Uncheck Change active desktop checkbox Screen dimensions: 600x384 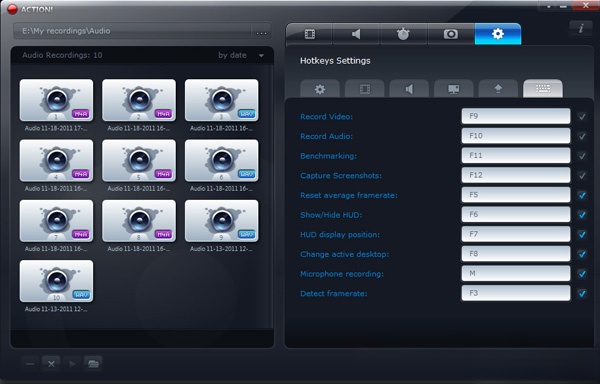pos(582,254)
